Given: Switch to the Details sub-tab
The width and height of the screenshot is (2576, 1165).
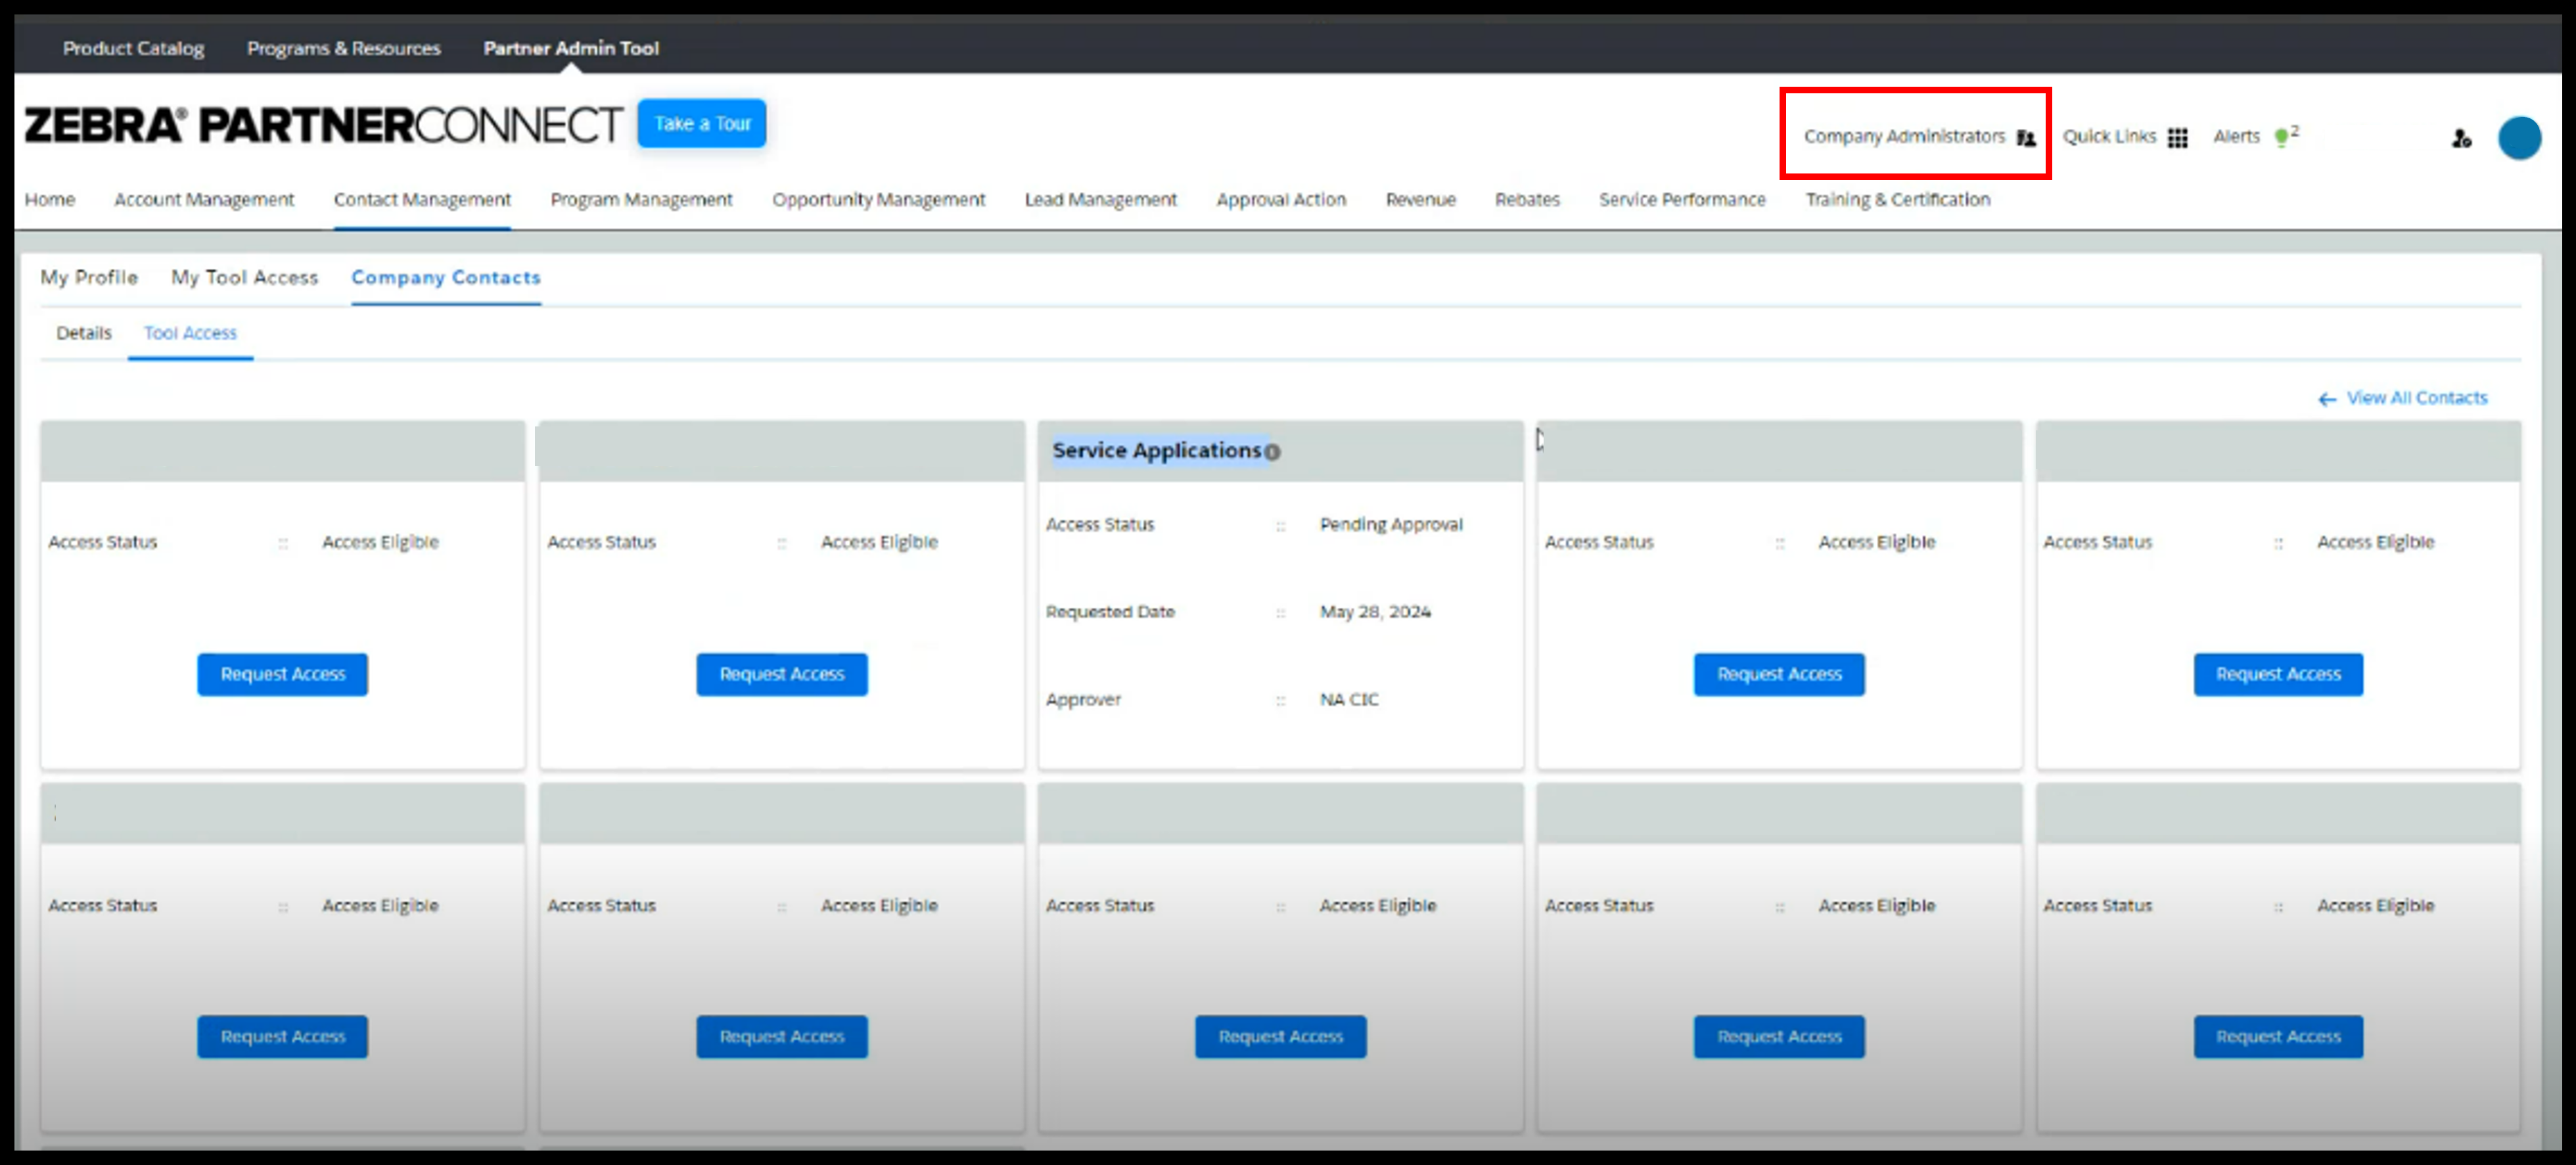Looking at the screenshot, I should (x=84, y=333).
